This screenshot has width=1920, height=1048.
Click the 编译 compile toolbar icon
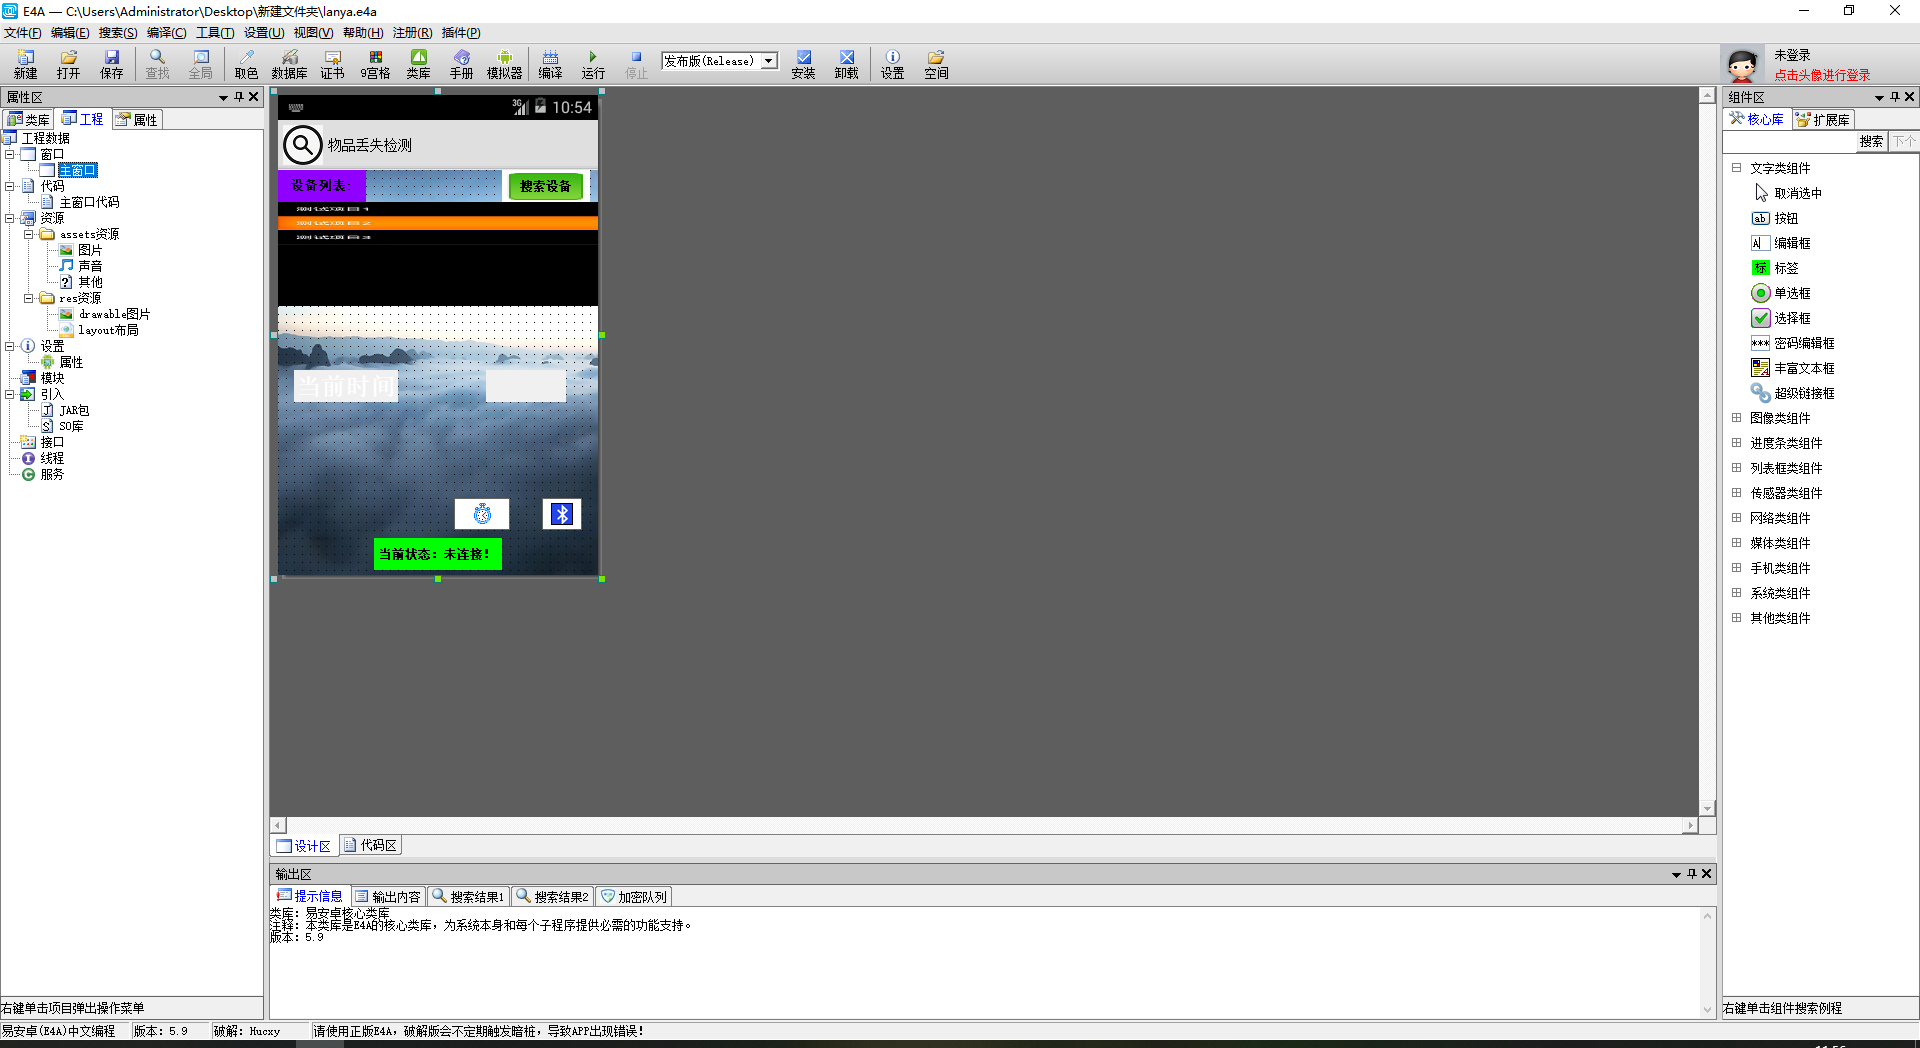(550, 64)
